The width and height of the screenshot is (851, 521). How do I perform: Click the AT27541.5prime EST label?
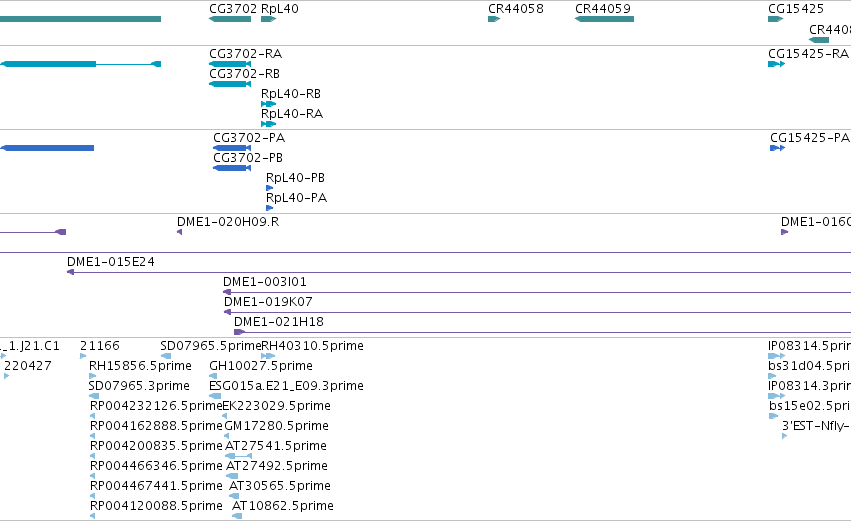[276, 447]
